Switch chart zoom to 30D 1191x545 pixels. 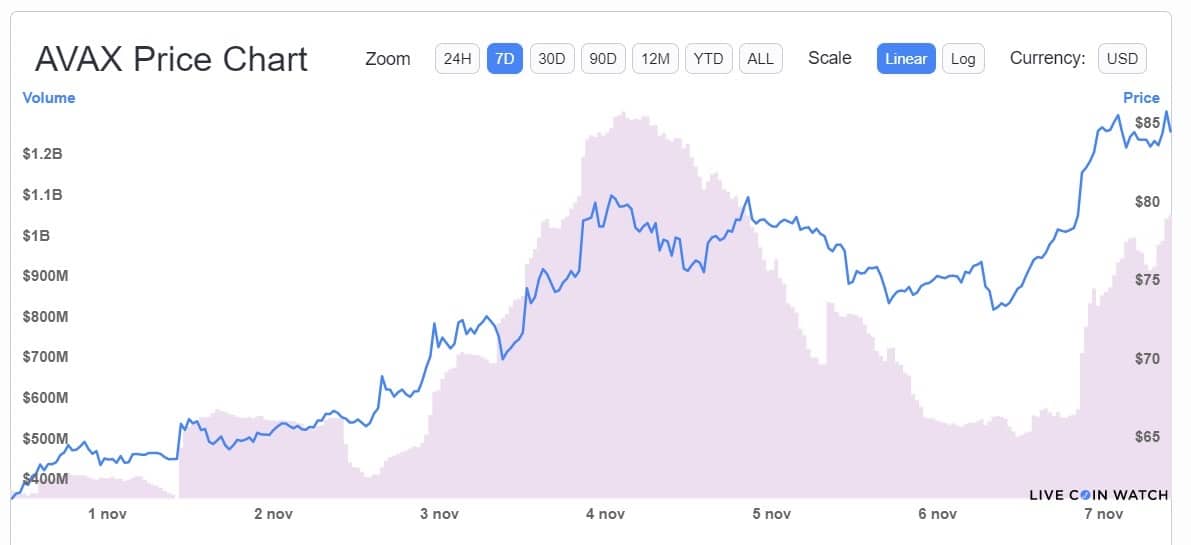click(x=552, y=58)
